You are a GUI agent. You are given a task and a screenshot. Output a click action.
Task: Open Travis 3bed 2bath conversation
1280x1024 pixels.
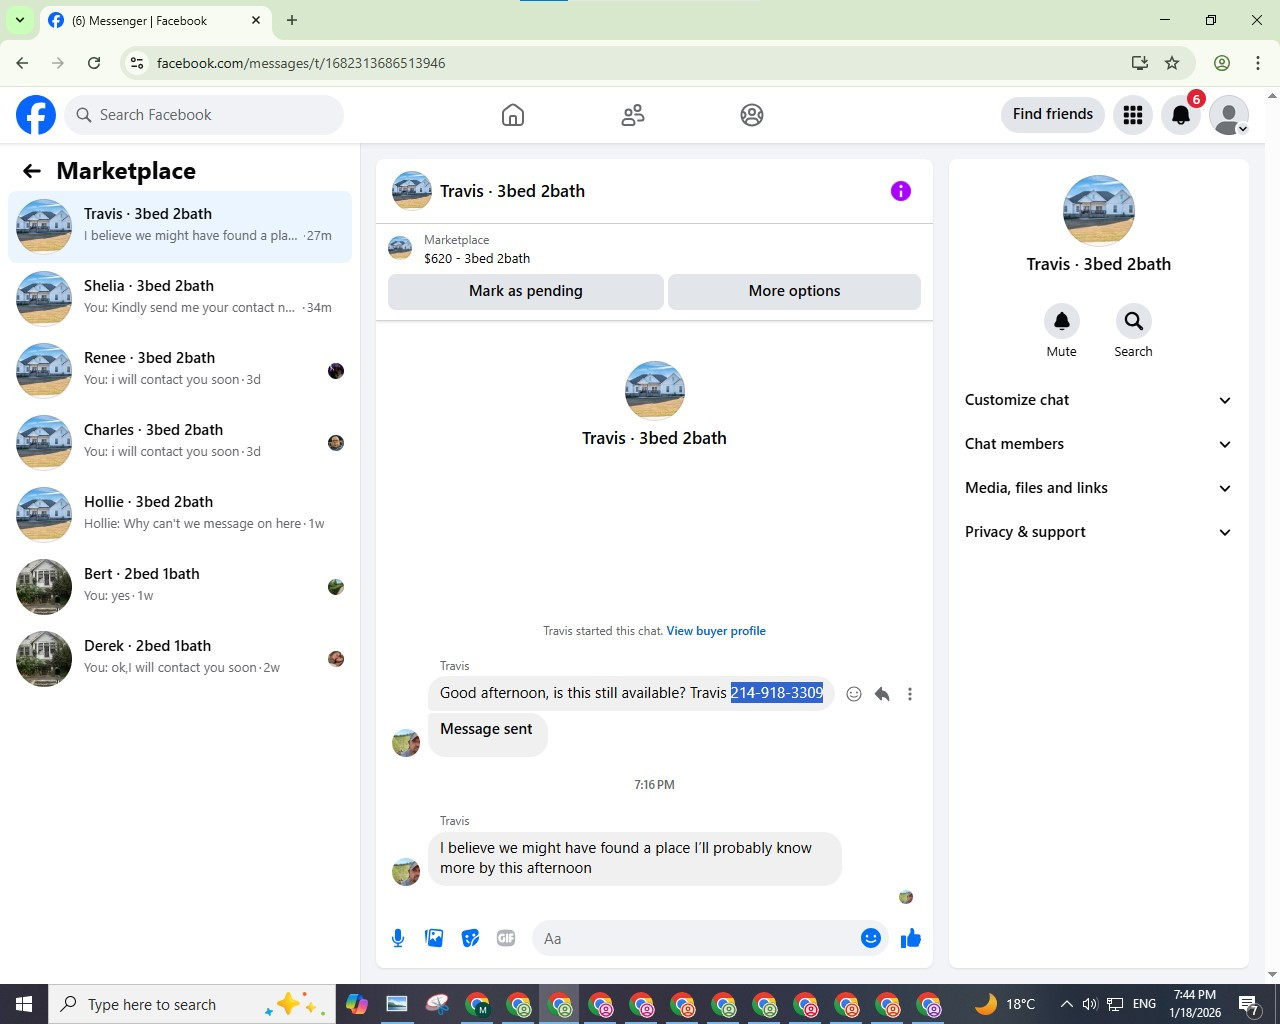tap(180, 227)
